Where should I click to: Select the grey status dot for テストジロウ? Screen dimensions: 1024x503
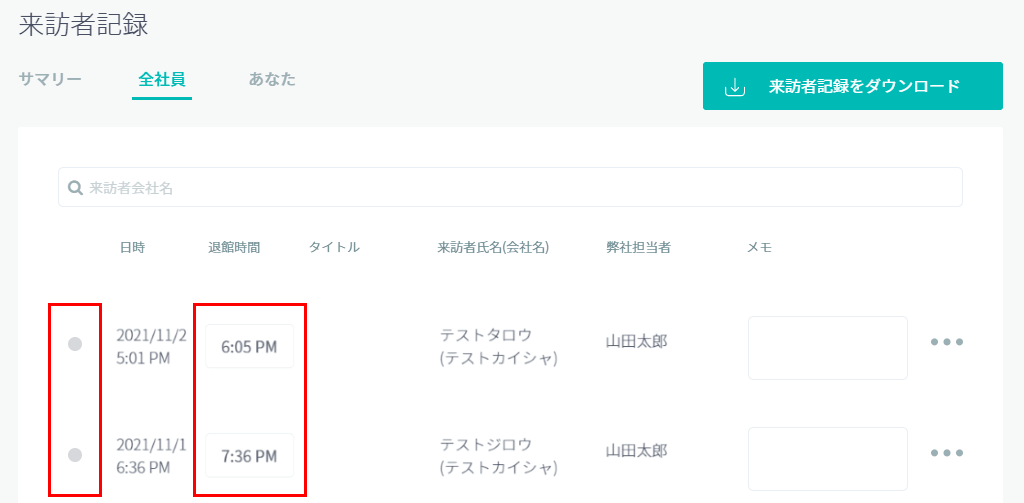75,454
